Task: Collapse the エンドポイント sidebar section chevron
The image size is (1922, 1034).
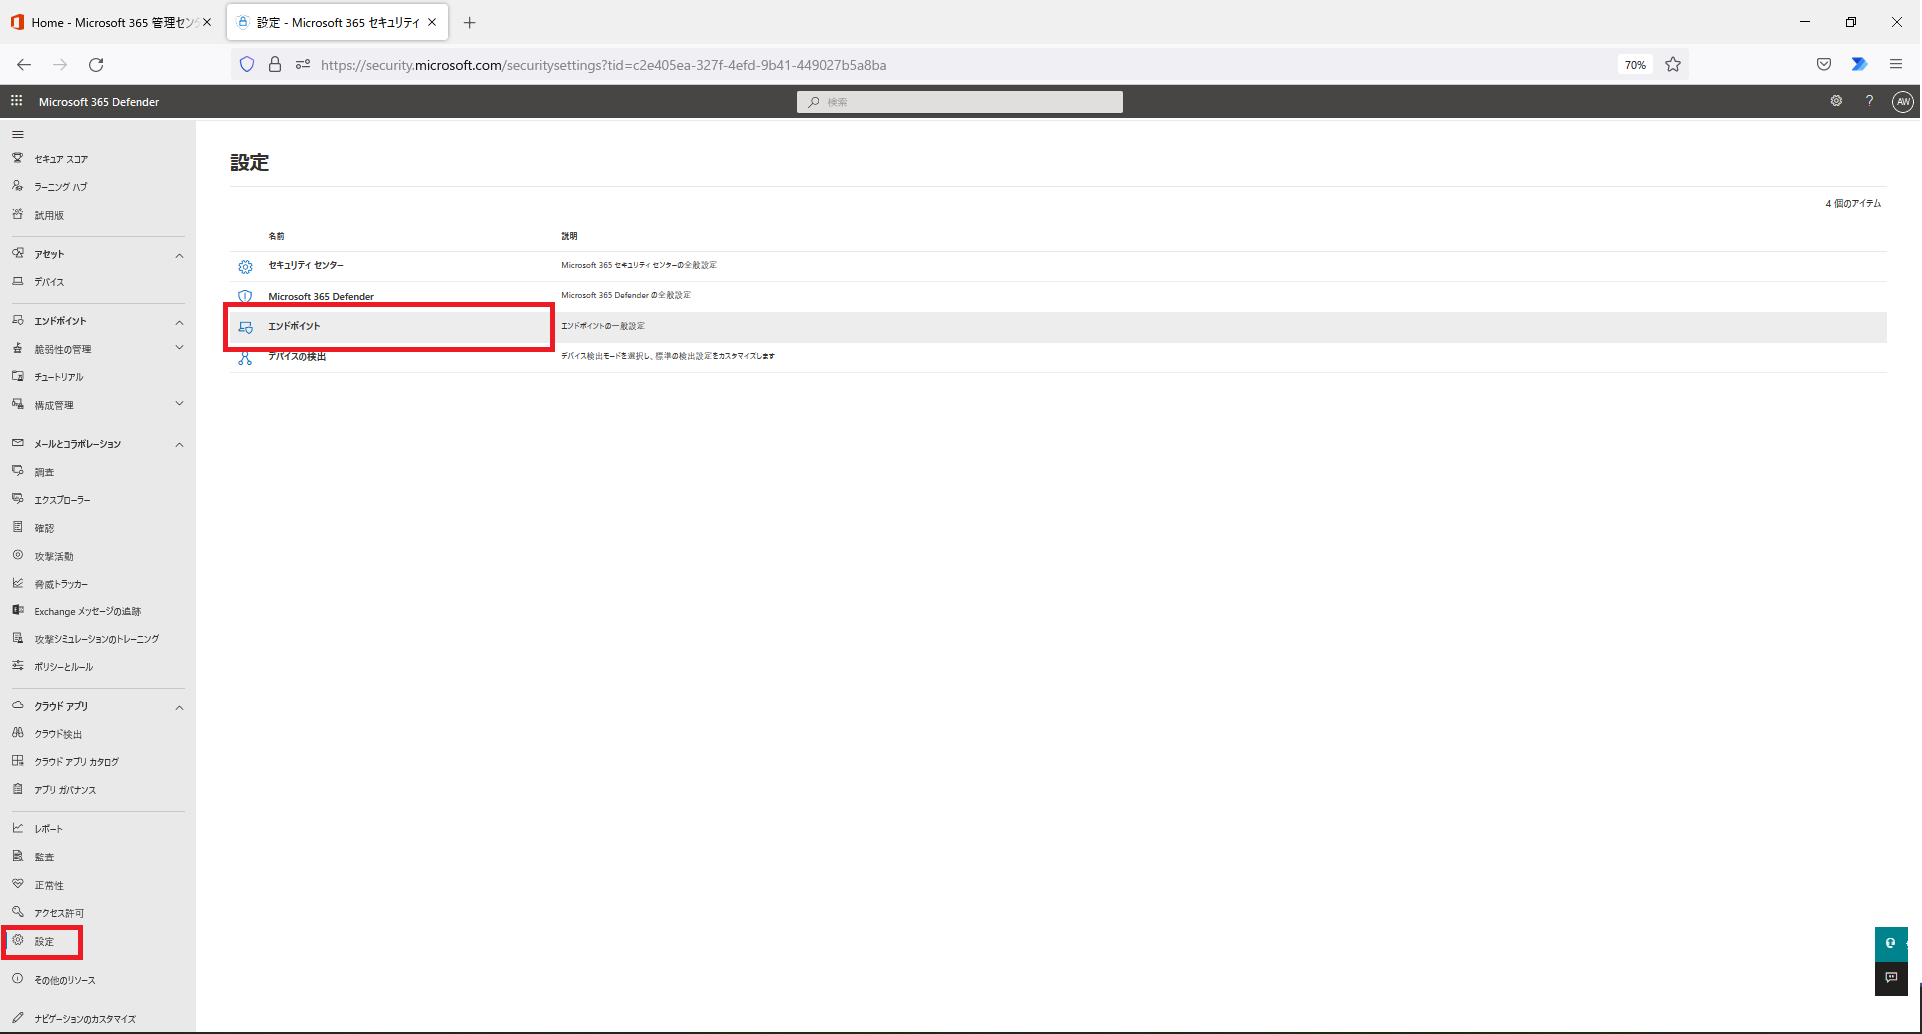Action: [x=179, y=322]
